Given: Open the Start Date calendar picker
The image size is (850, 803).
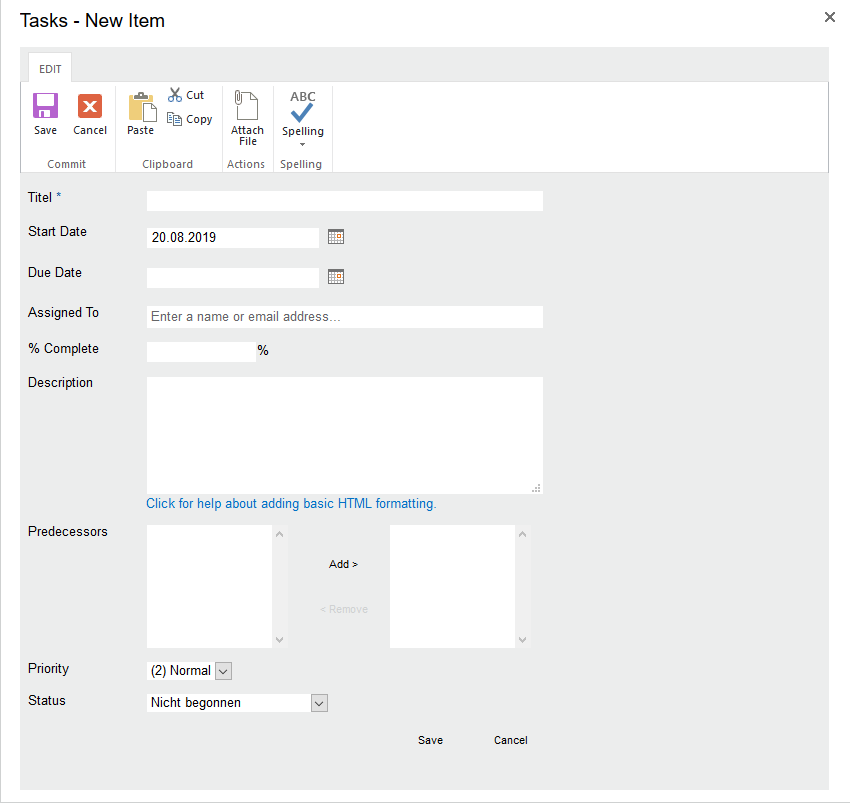Looking at the screenshot, I should (x=336, y=236).
